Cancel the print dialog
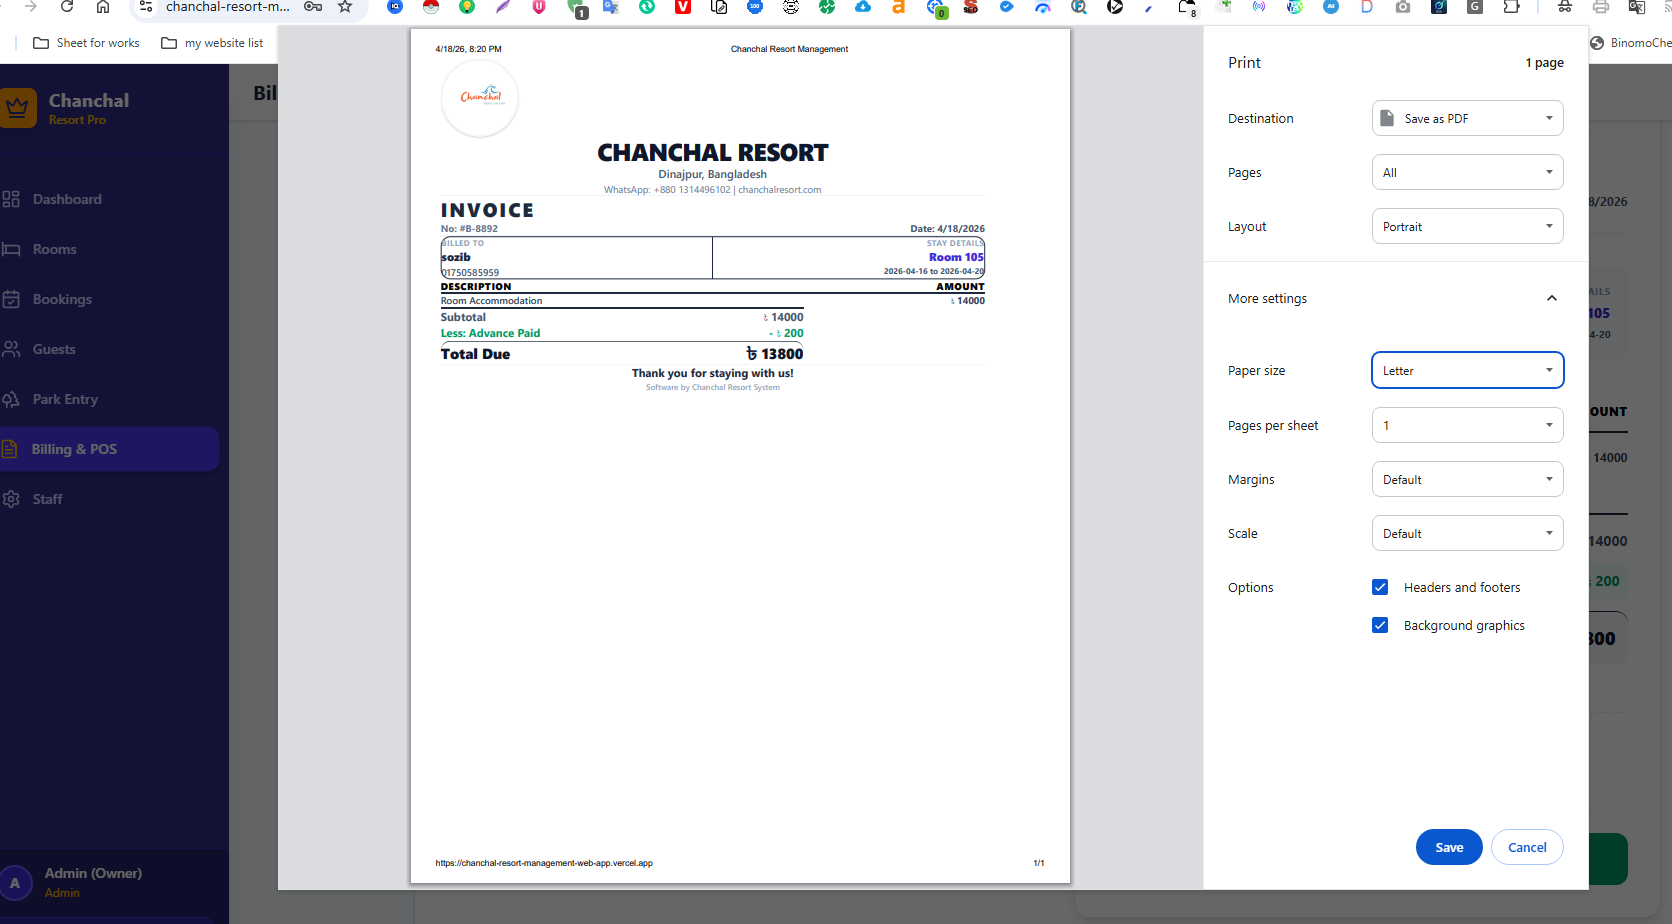Image resolution: width=1672 pixels, height=924 pixels. 1527,847
